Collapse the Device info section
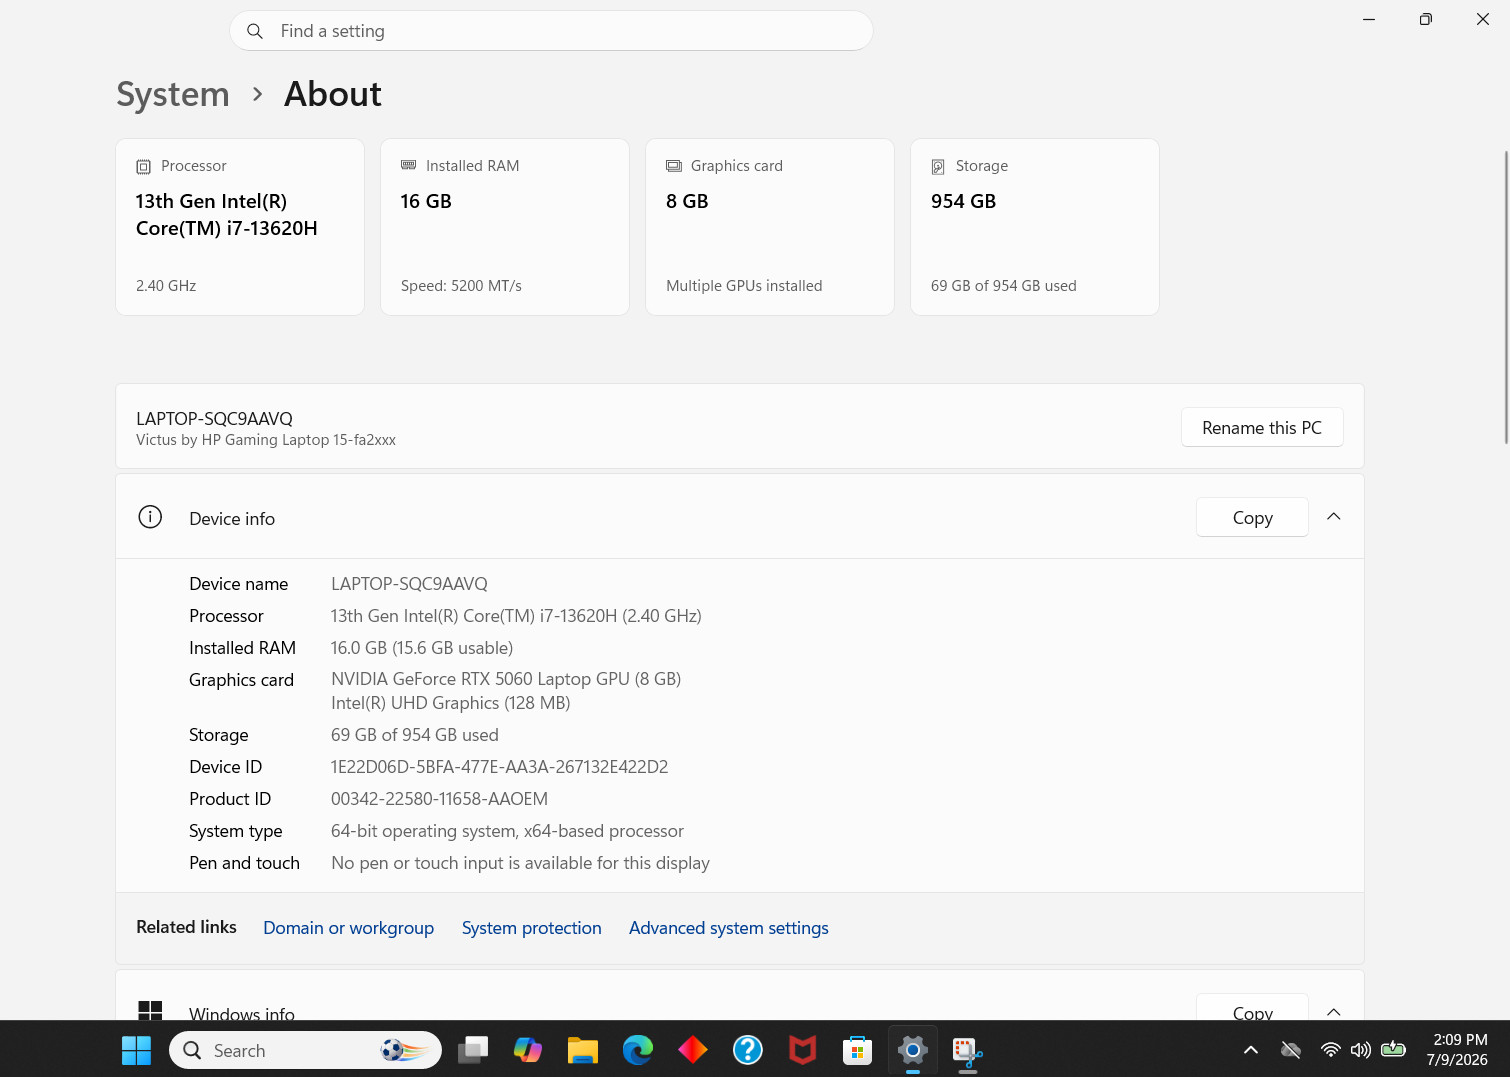This screenshot has width=1510, height=1077. click(x=1334, y=517)
